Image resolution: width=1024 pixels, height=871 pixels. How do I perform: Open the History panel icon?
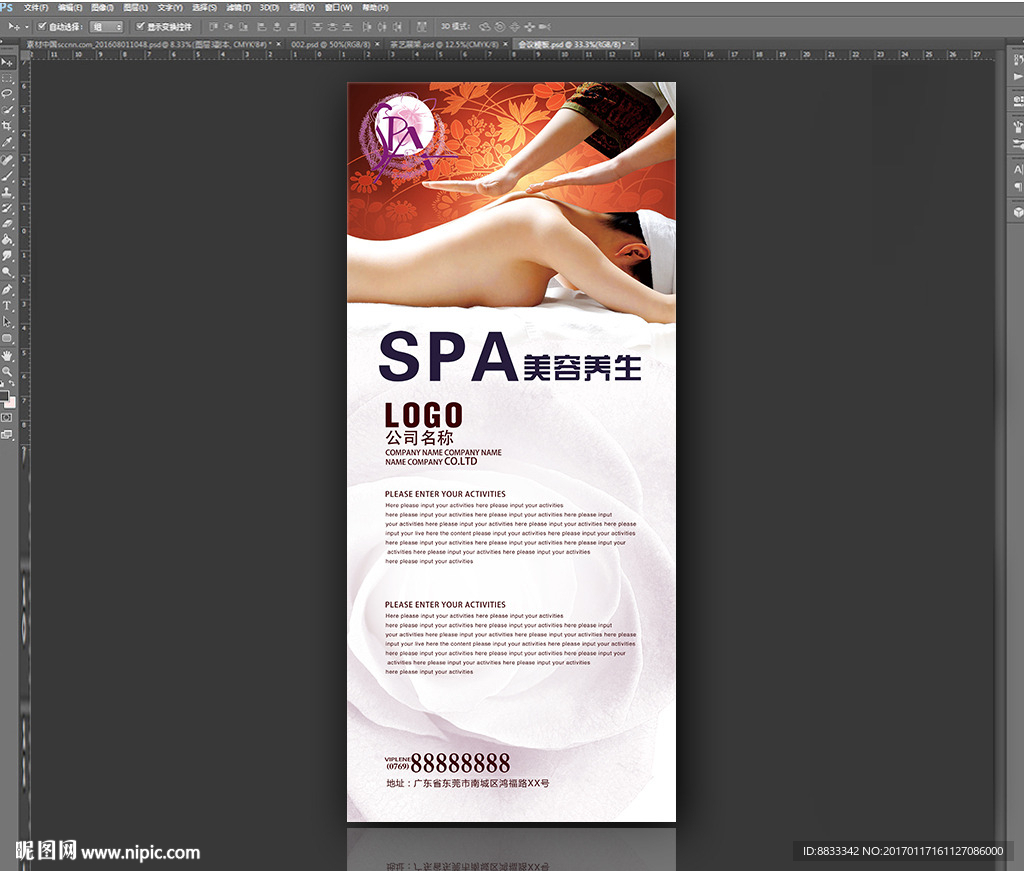click(1018, 60)
